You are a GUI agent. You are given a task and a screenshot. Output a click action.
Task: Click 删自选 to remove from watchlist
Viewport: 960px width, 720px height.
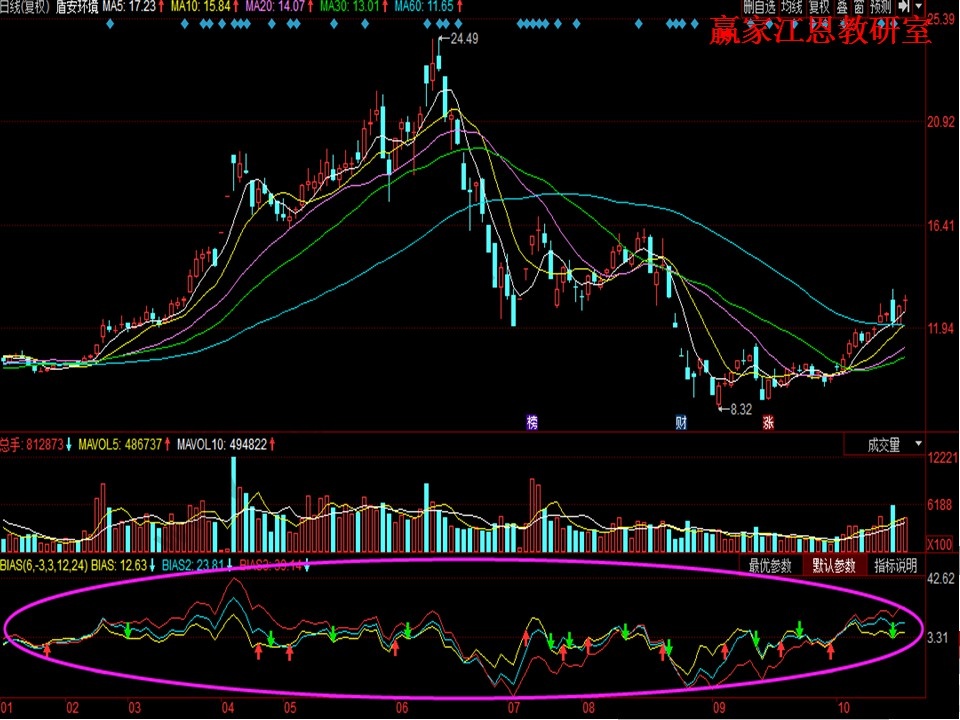click(760, 8)
